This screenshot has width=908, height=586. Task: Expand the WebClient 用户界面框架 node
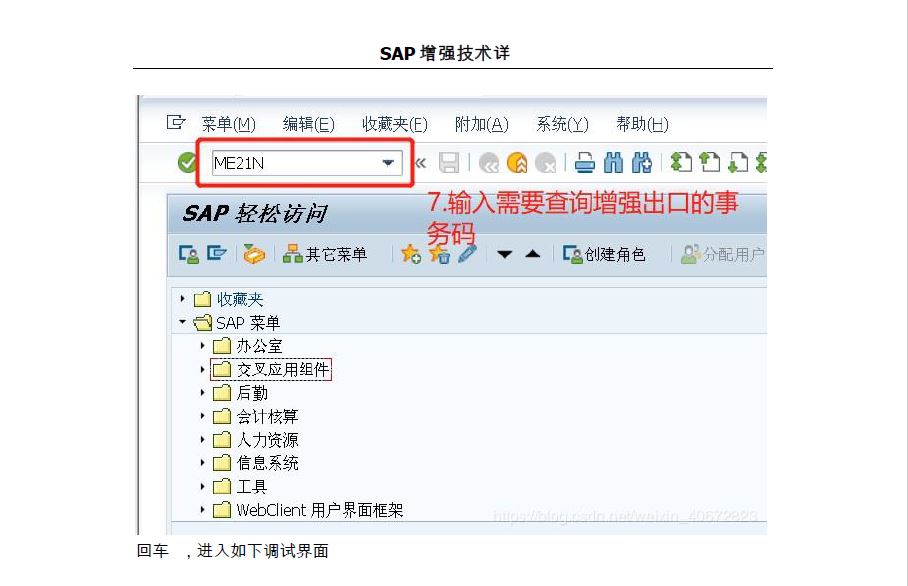202,510
